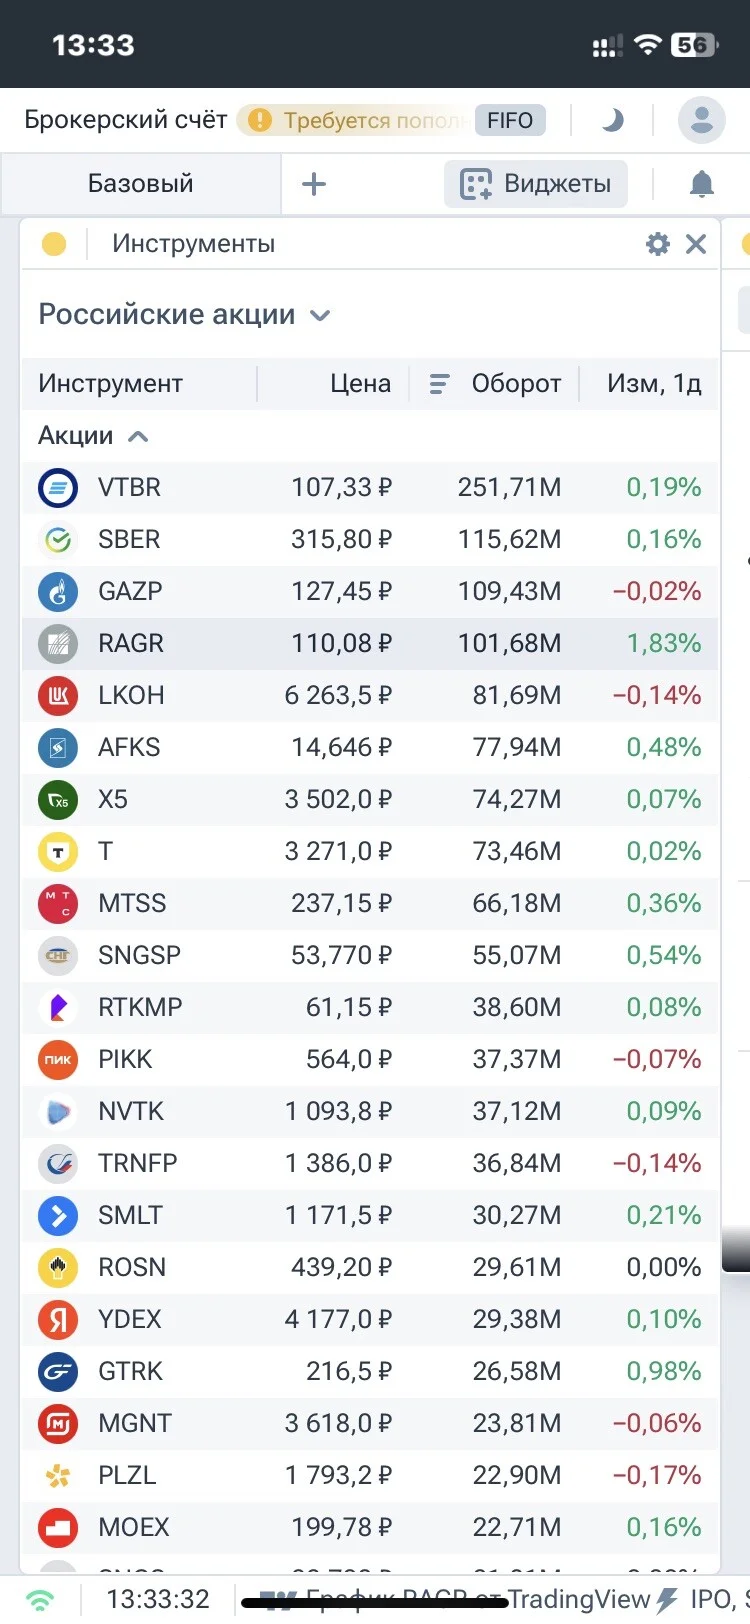750x1624 pixels.
Task: Toggle dark mode moon icon
Action: coord(612,120)
